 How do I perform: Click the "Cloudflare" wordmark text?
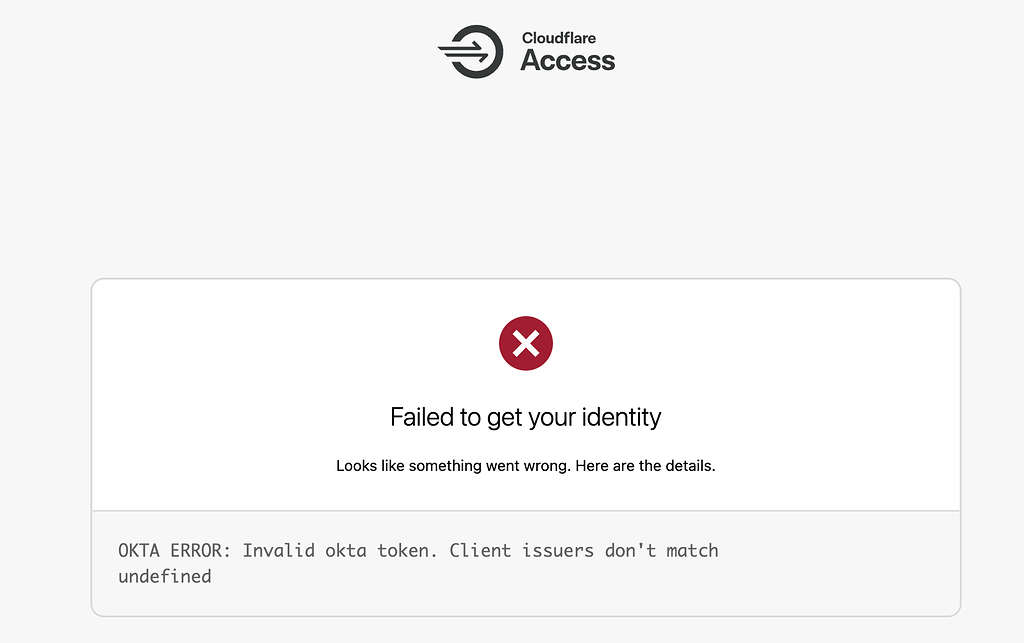(x=558, y=38)
